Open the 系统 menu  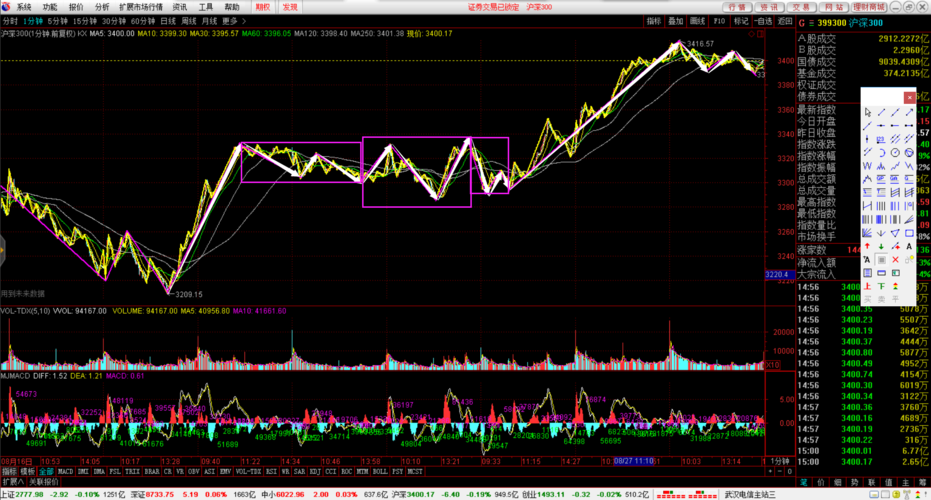coord(24,6)
